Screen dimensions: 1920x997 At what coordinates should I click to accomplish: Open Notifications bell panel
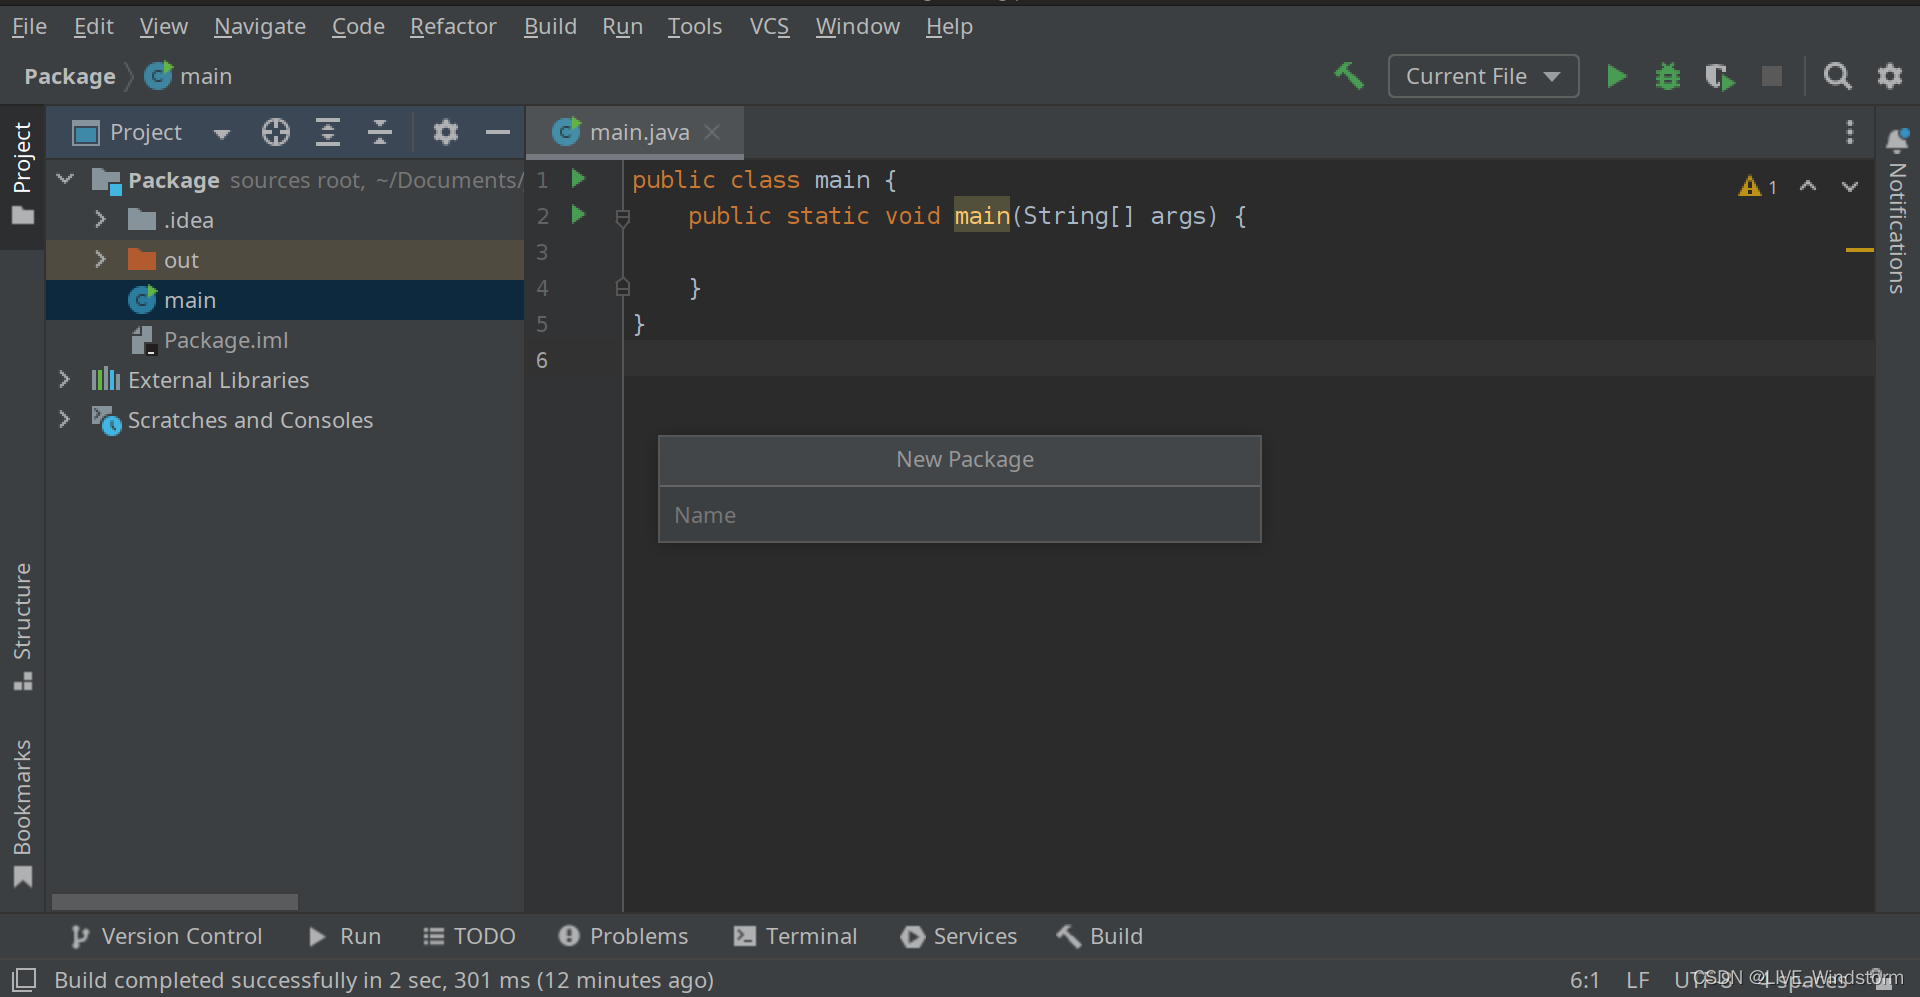click(1897, 140)
